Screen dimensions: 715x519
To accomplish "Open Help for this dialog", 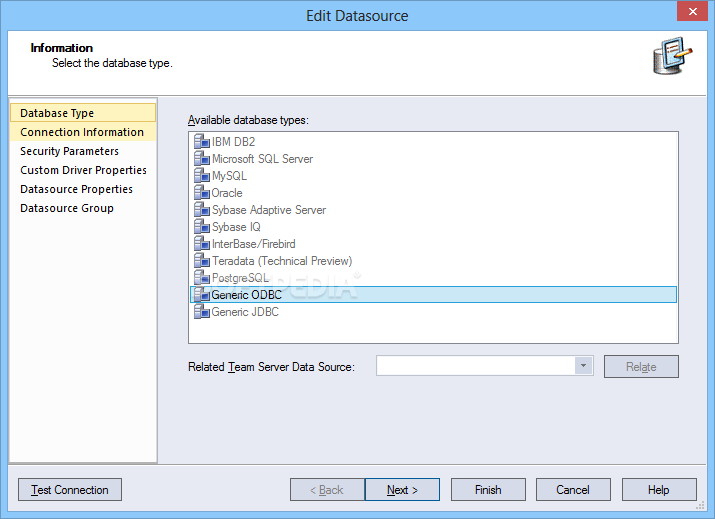I will click(659, 489).
